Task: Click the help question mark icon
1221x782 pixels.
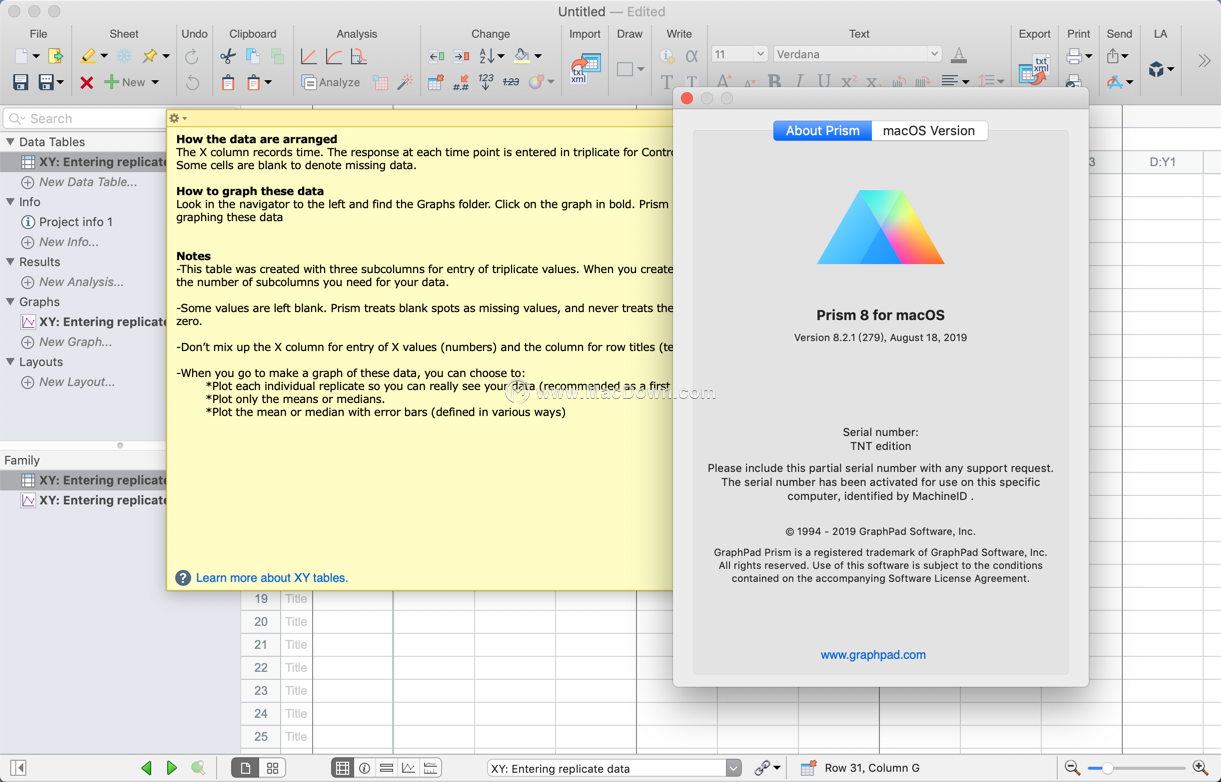Action: point(183,578)
